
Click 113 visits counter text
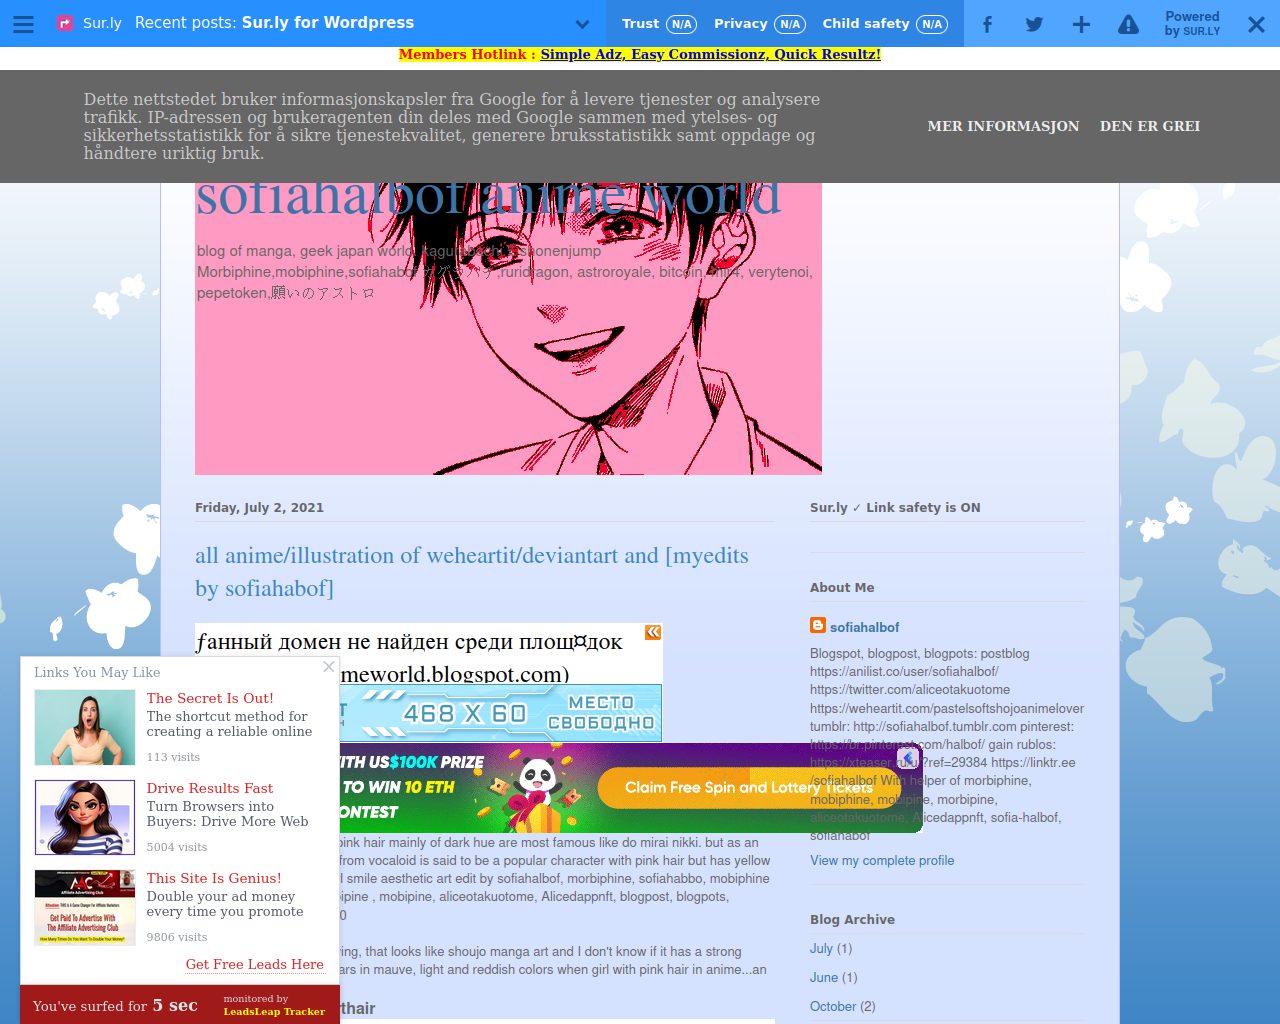(x=173, y=757)
